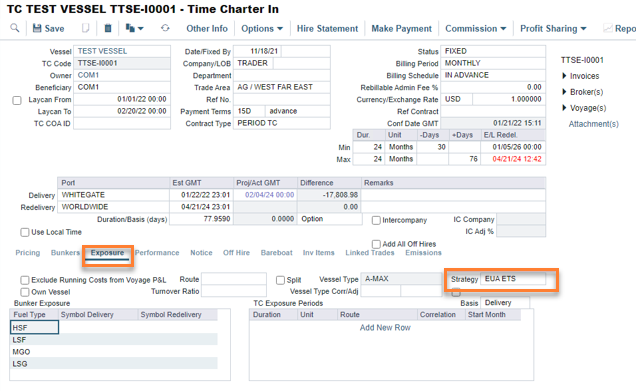Toggle the Split checkbox
This screenshot has width=636, height=391.
pos(280,280)
